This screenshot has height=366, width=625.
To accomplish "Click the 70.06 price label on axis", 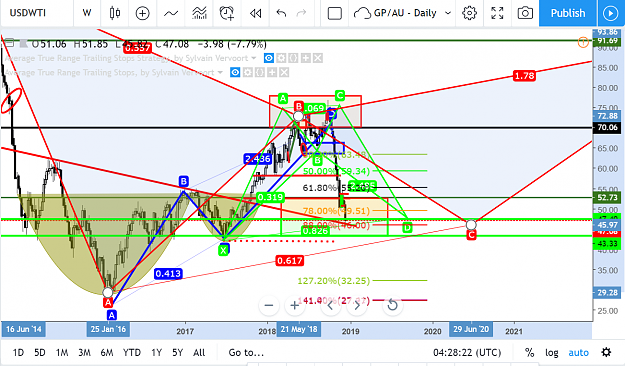I will click(607, 128).
